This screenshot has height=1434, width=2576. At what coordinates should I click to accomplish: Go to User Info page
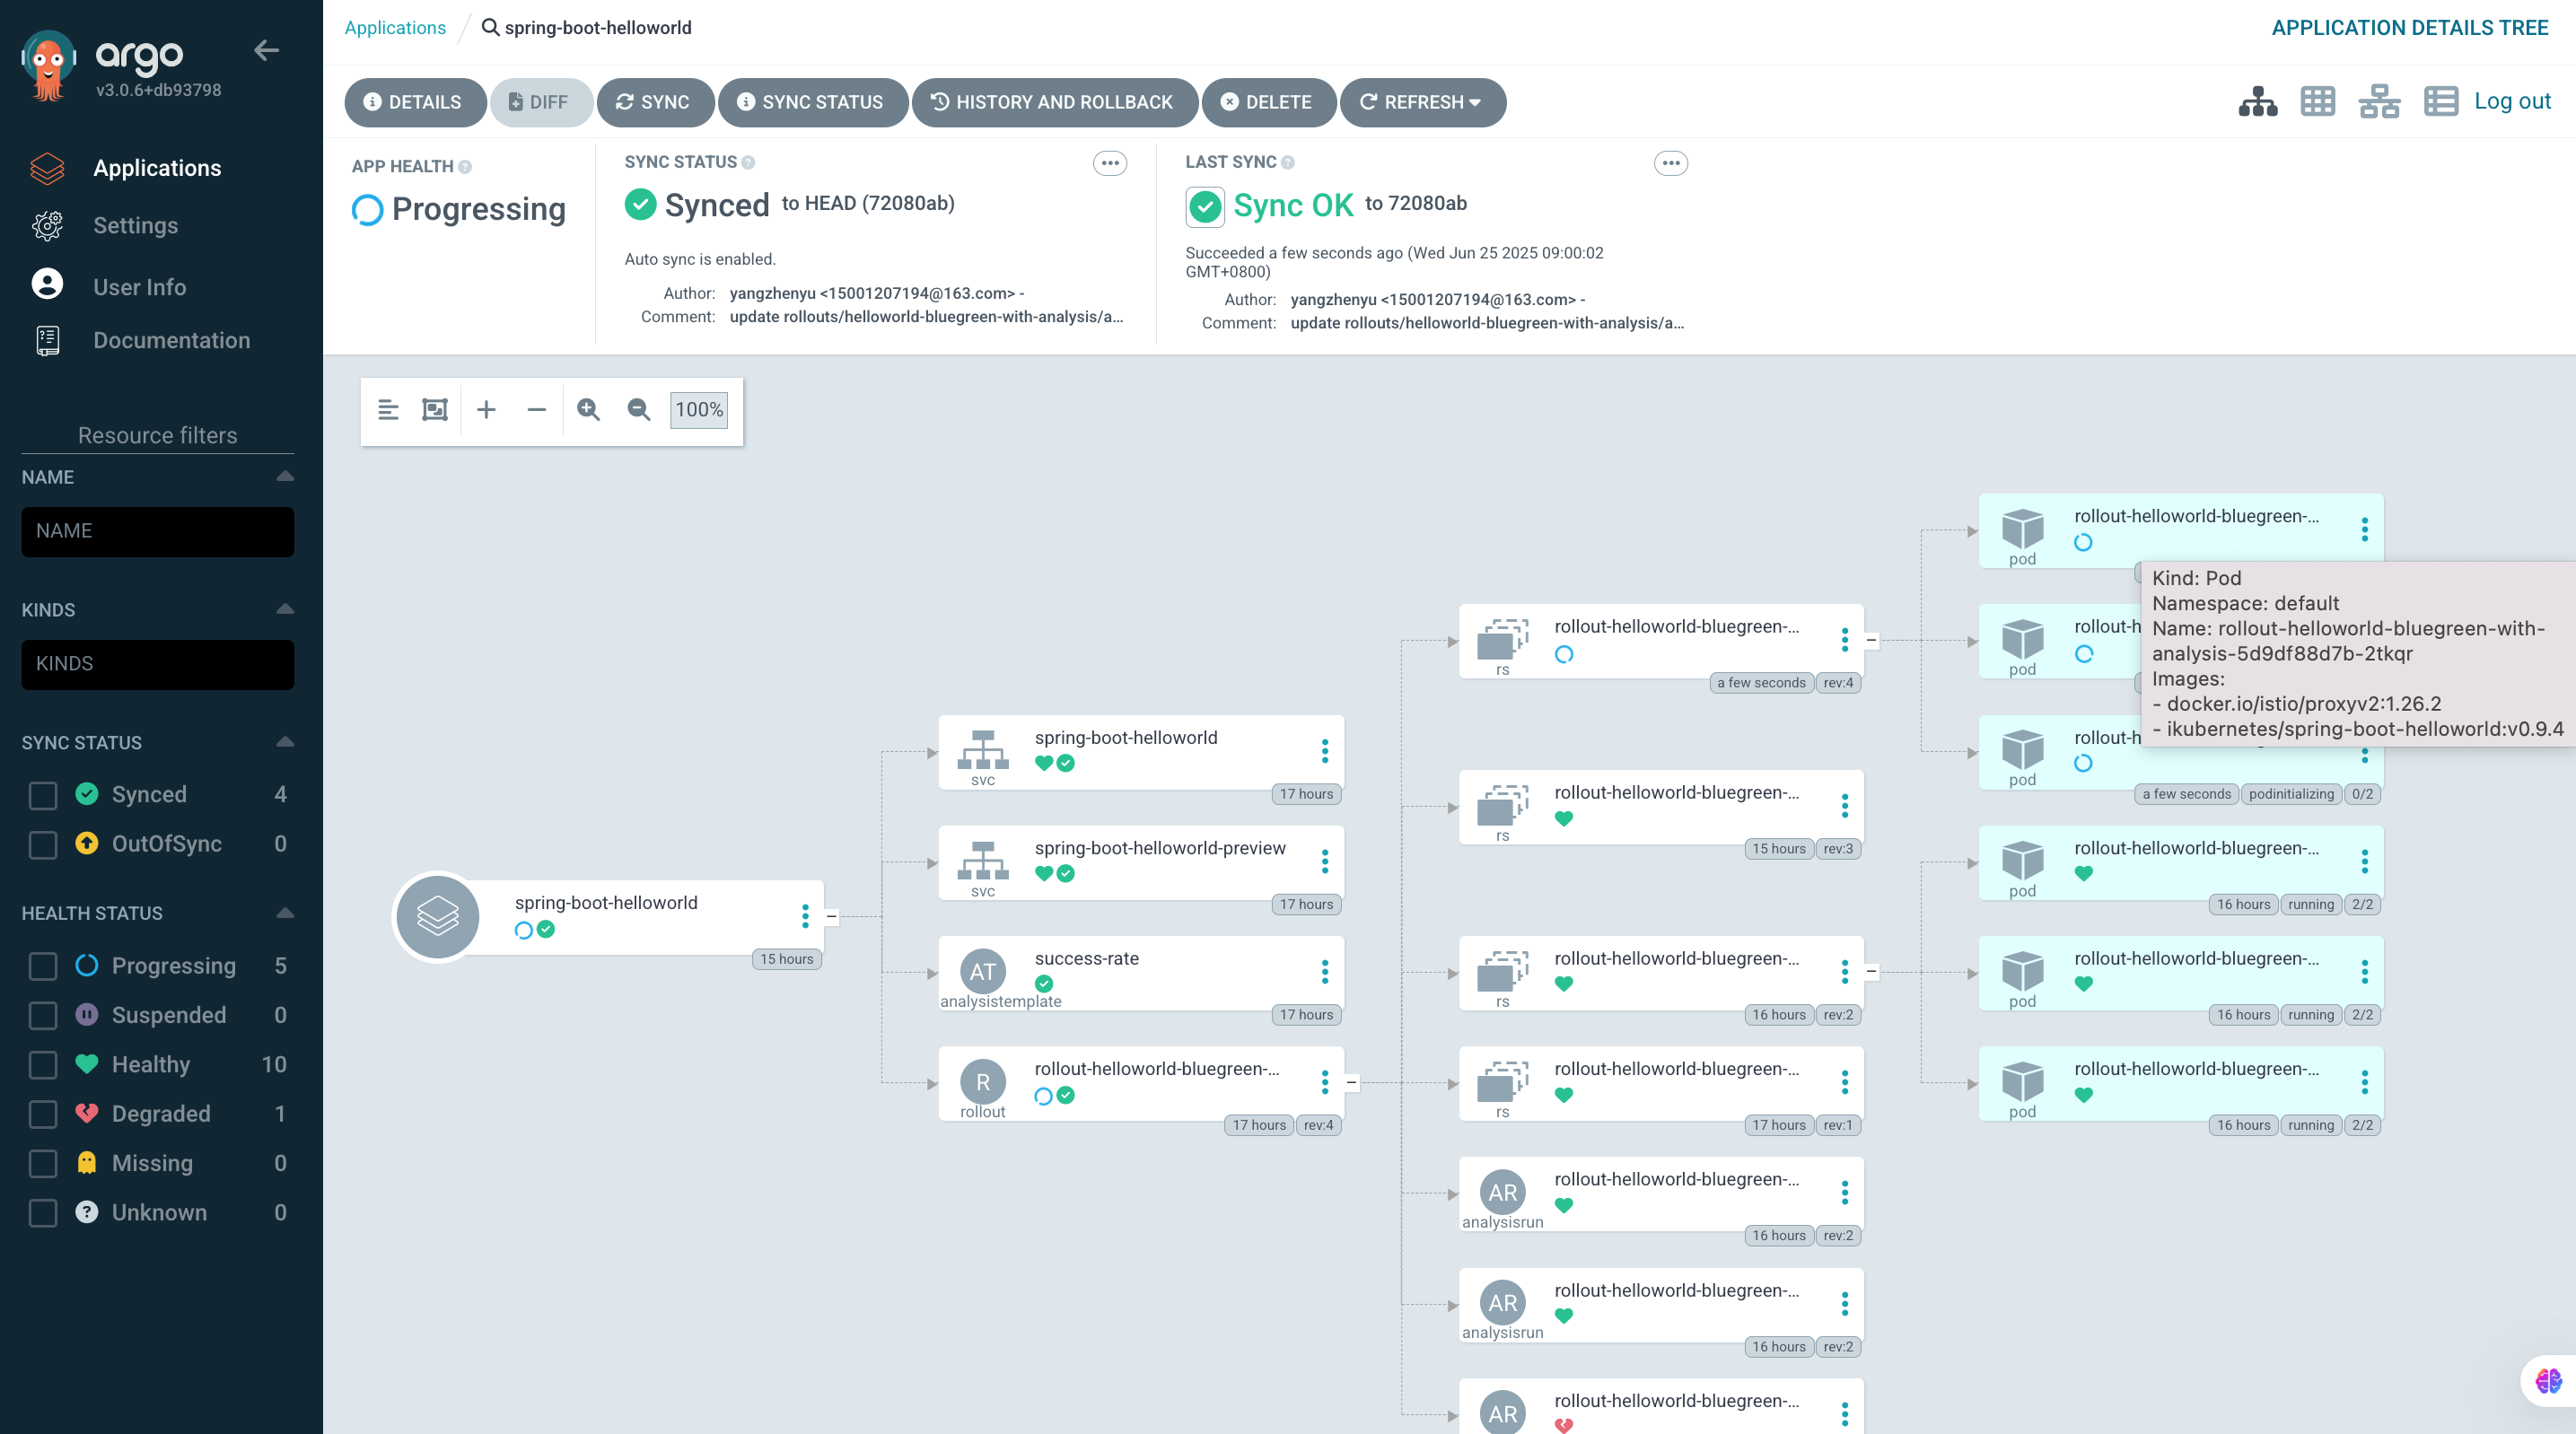pyautogui.click(x=139, y=287)
